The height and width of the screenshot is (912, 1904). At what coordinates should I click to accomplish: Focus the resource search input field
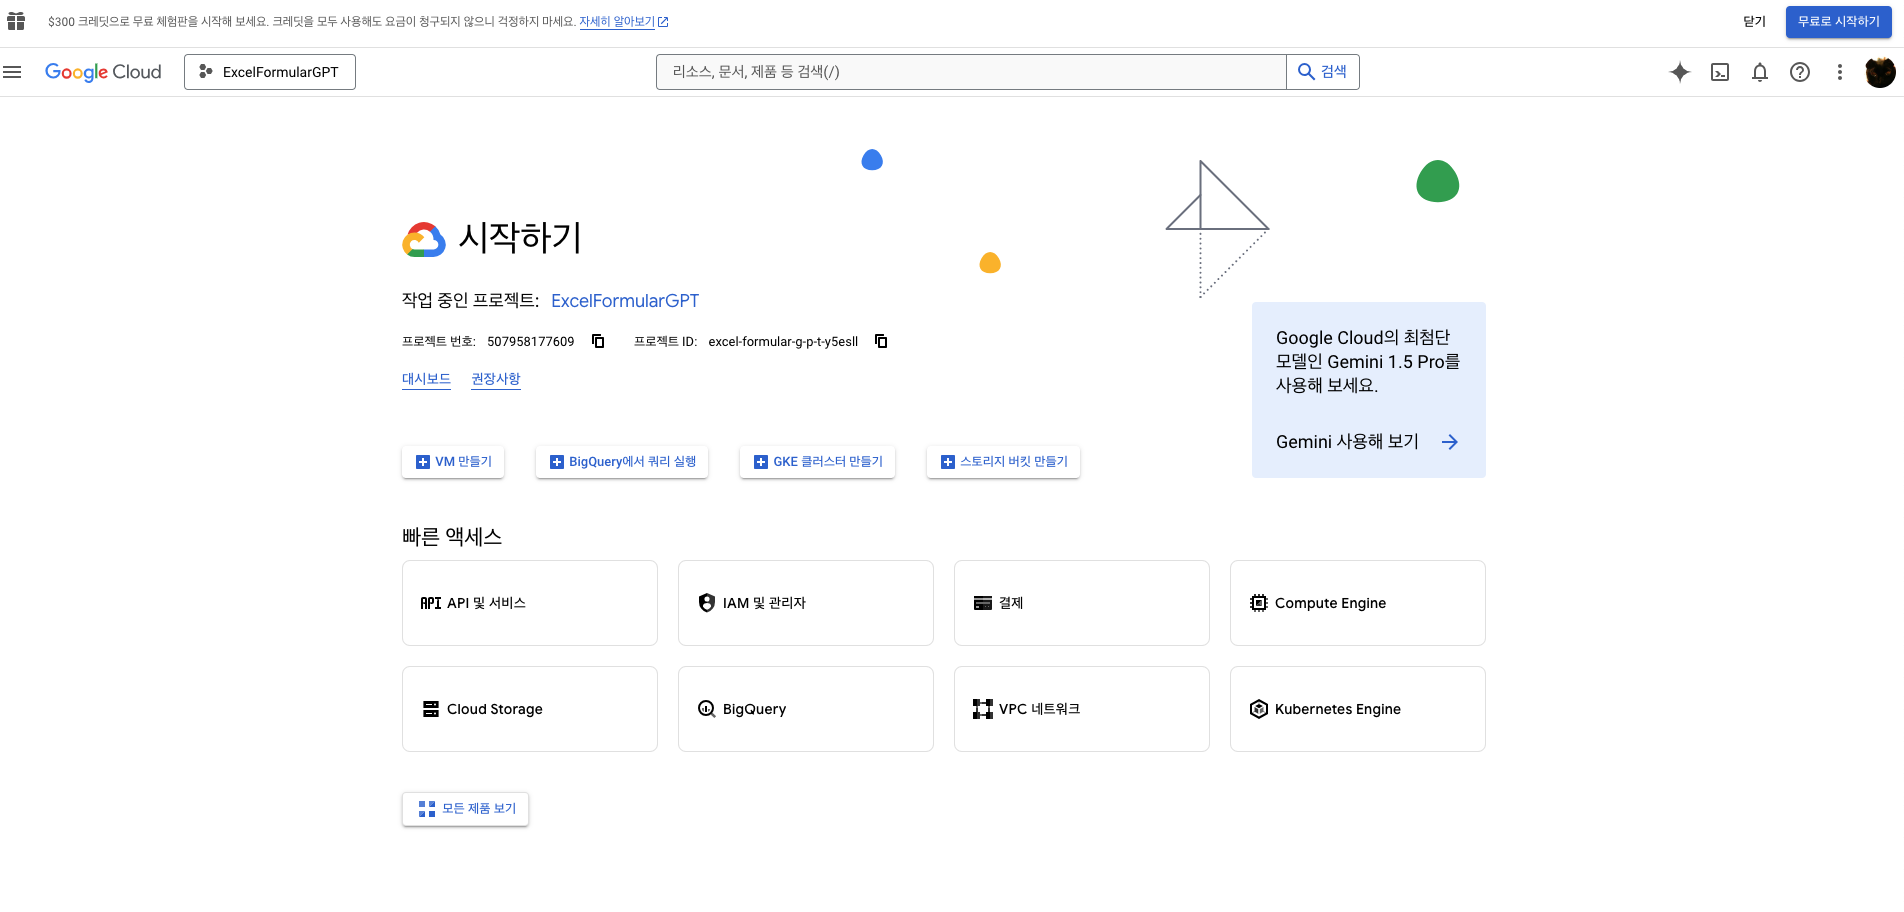pos(971,72)
